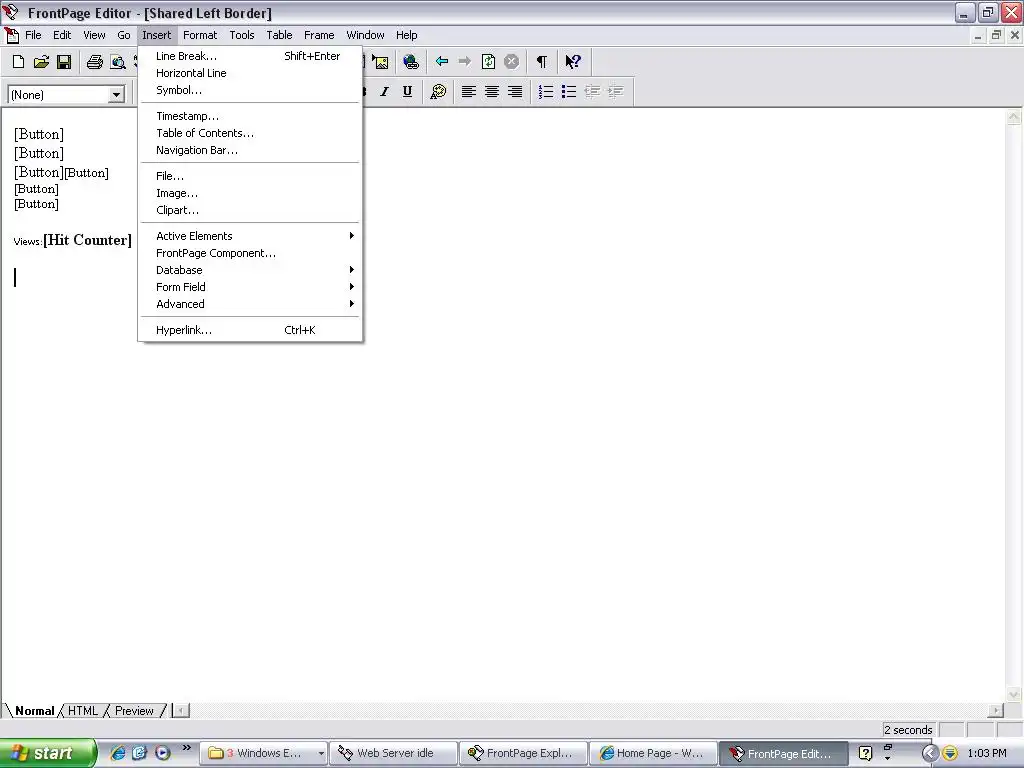1024x768 pixels.
Task: Align text right
Action: pyautogui.click(x=515, y=91)
